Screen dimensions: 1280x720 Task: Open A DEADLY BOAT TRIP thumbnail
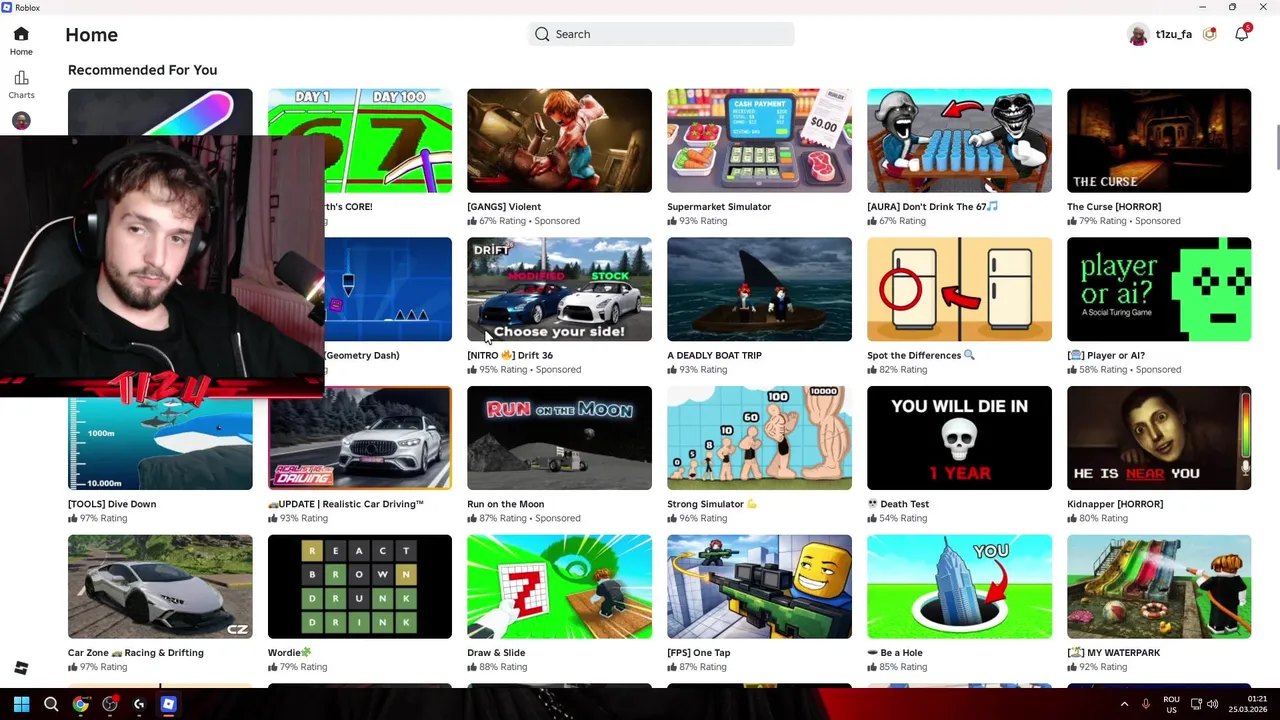click(759, 289)
